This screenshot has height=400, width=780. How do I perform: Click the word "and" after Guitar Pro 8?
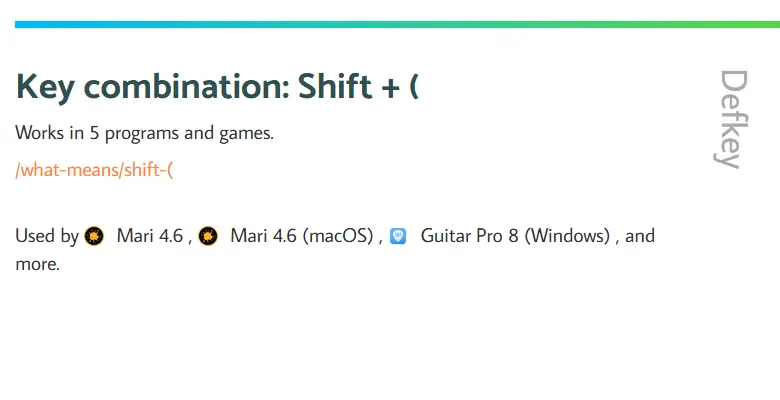point(640,235)
